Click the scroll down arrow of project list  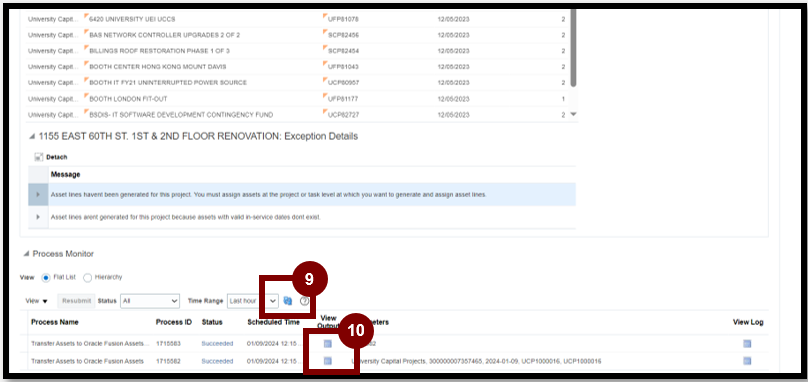point(574,114)
